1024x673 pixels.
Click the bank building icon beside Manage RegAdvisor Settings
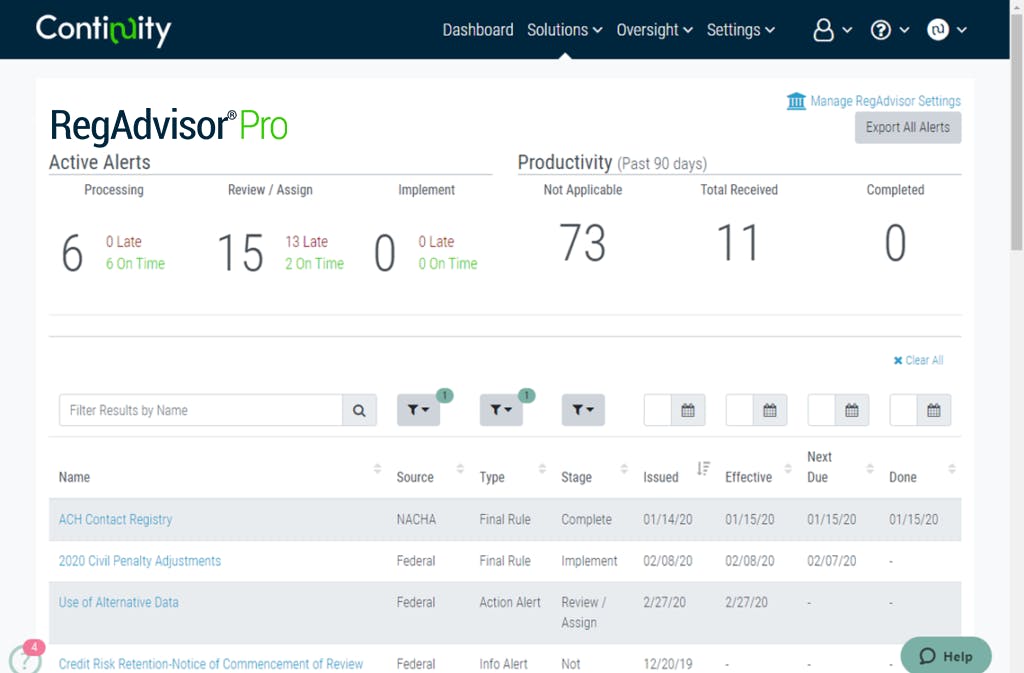[x=796, y=101]
